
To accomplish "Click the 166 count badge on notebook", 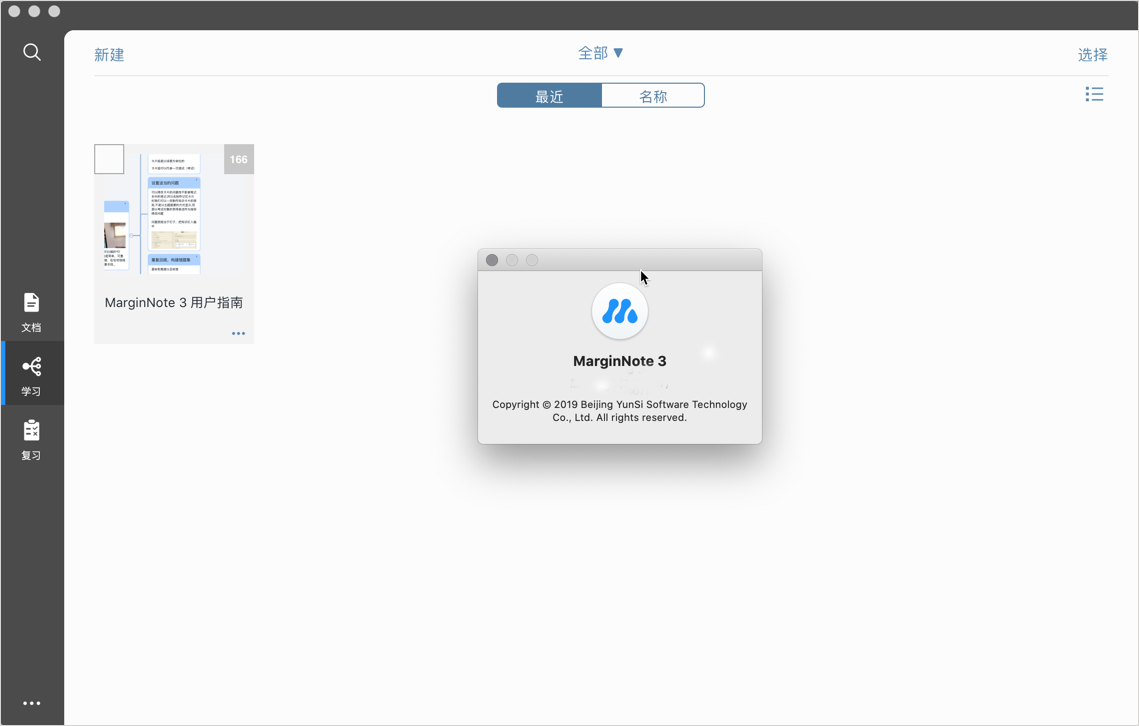I will 239,159.
